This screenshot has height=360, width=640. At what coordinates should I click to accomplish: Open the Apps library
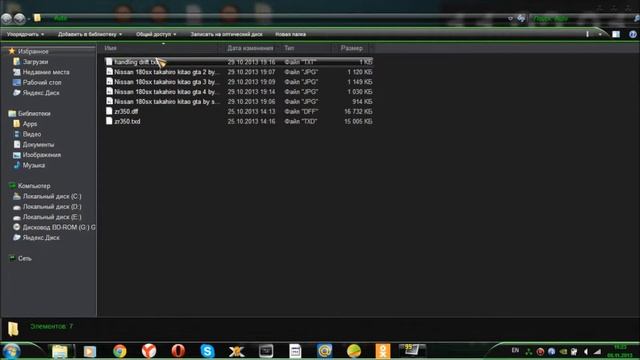click(x=30, y=124)
